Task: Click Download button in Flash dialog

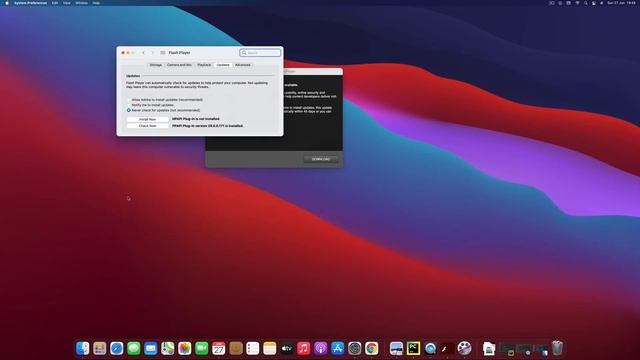Action: point(321,159)
